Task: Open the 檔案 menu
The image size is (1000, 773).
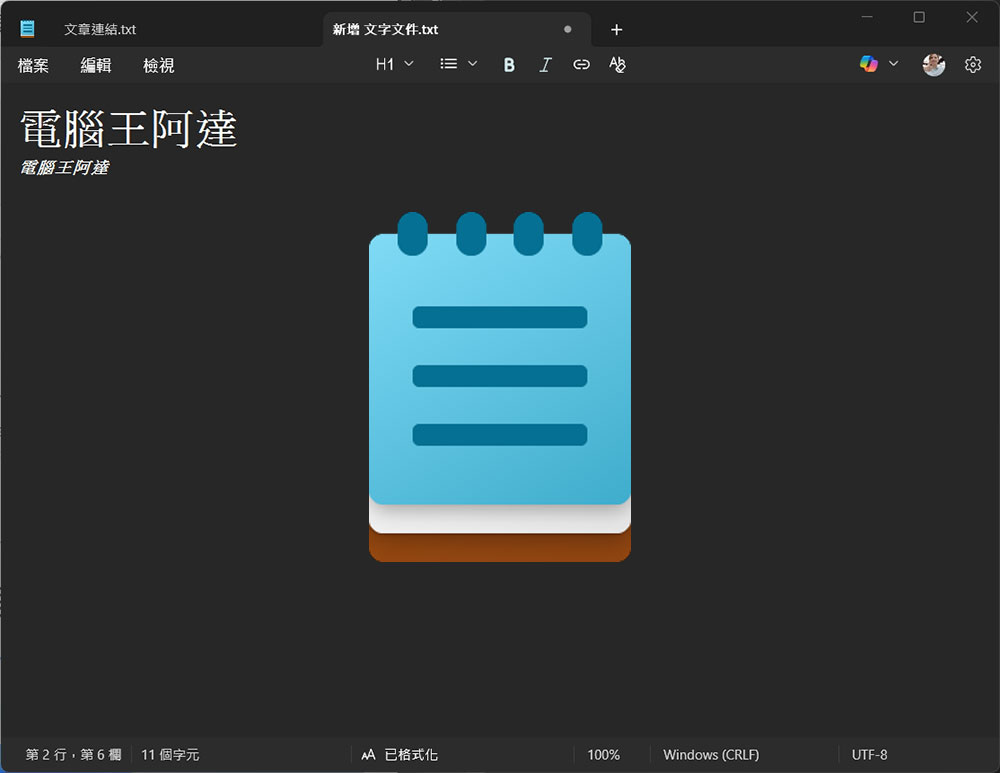Action: tap(33, 65)
